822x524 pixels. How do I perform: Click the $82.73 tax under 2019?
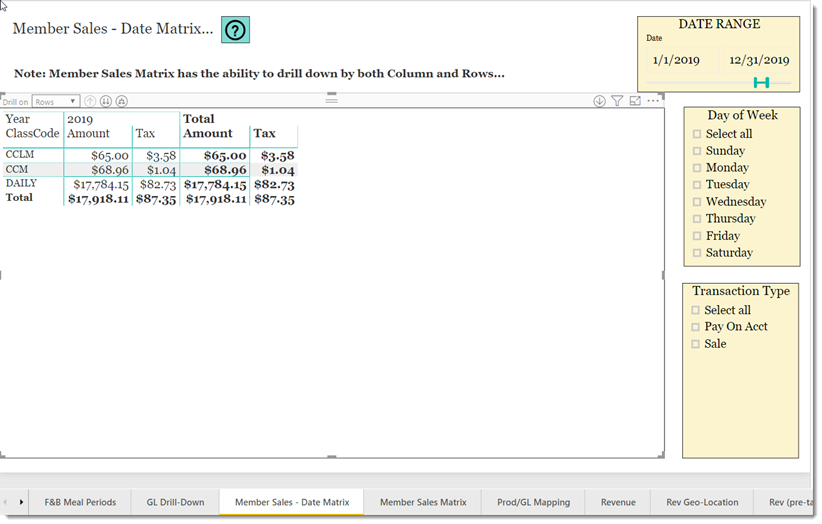(158, 184)
